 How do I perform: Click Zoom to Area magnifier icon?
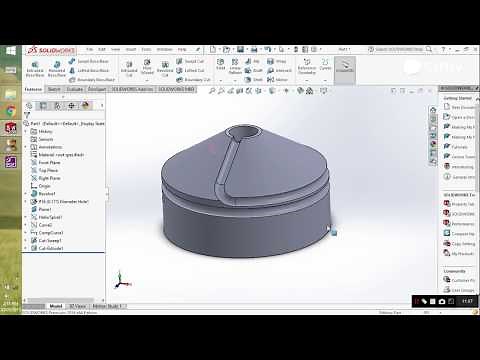tap(221, 91)
